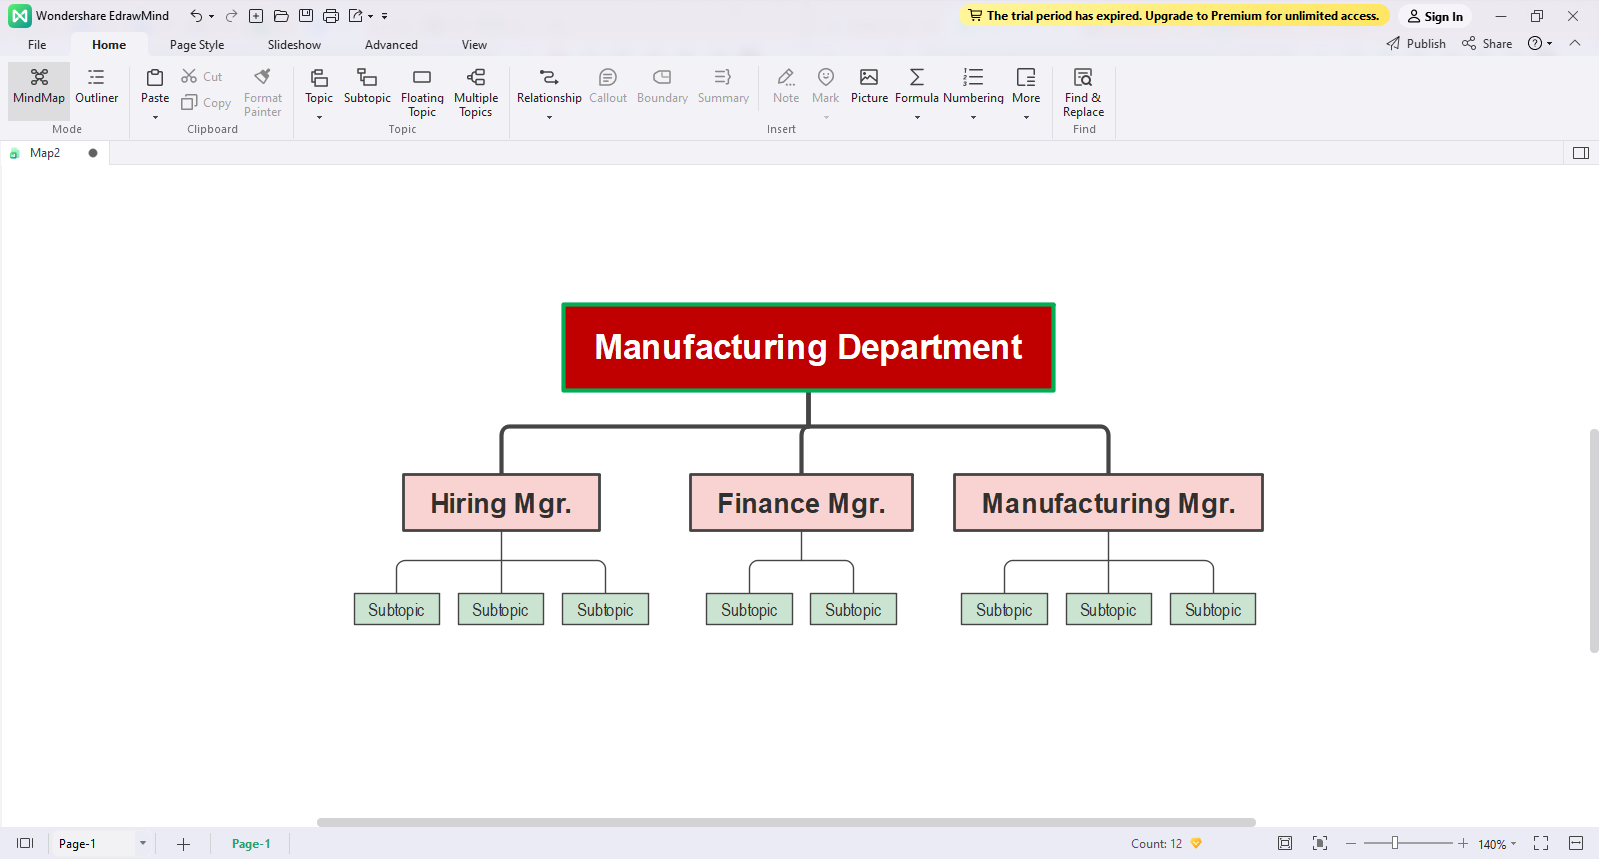Click the collapse icon right of full screen

[1576, 844]
